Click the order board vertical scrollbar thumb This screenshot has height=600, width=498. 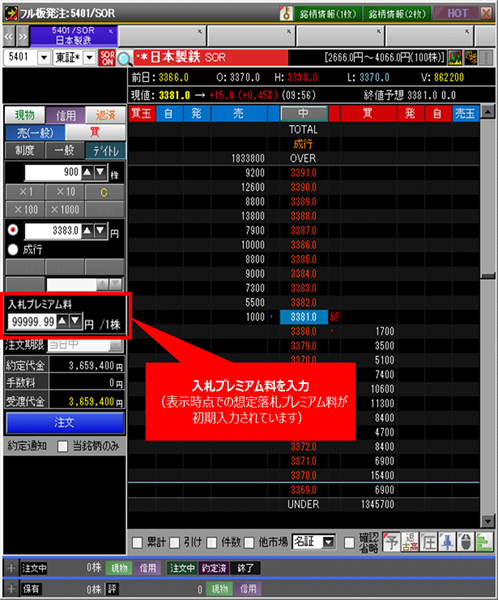click(488, 276)
